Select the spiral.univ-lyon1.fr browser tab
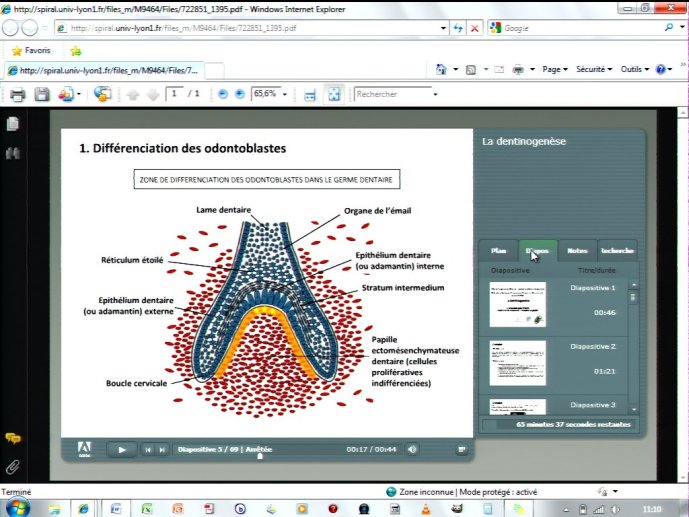The image size is (689, 517). pyautogui.click(x=104, y=70)
